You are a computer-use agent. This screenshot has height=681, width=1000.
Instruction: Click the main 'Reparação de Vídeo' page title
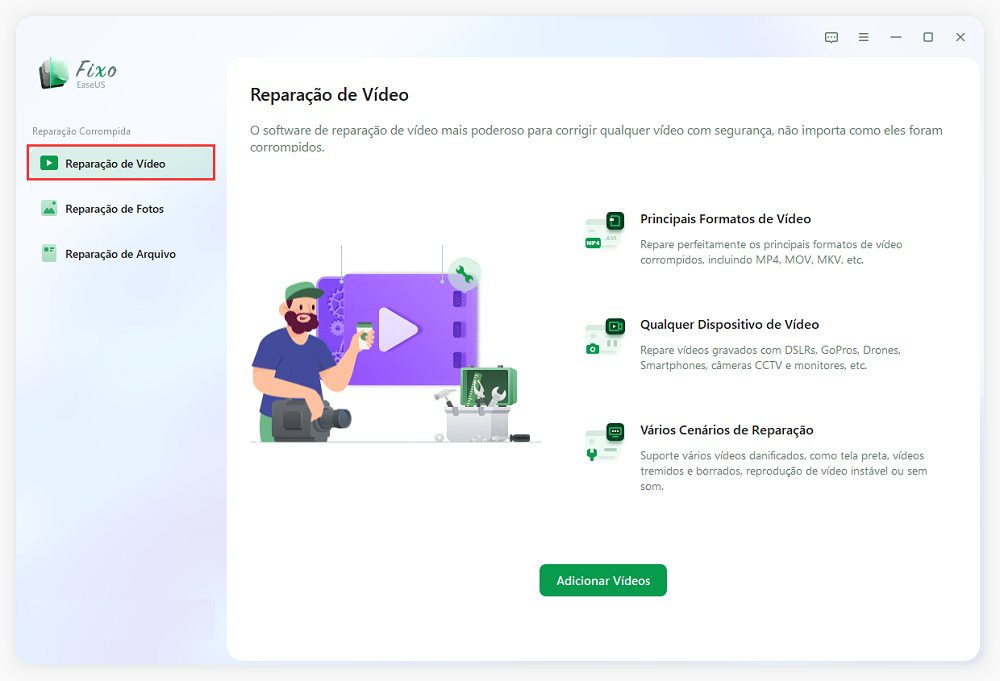[329, 95]
